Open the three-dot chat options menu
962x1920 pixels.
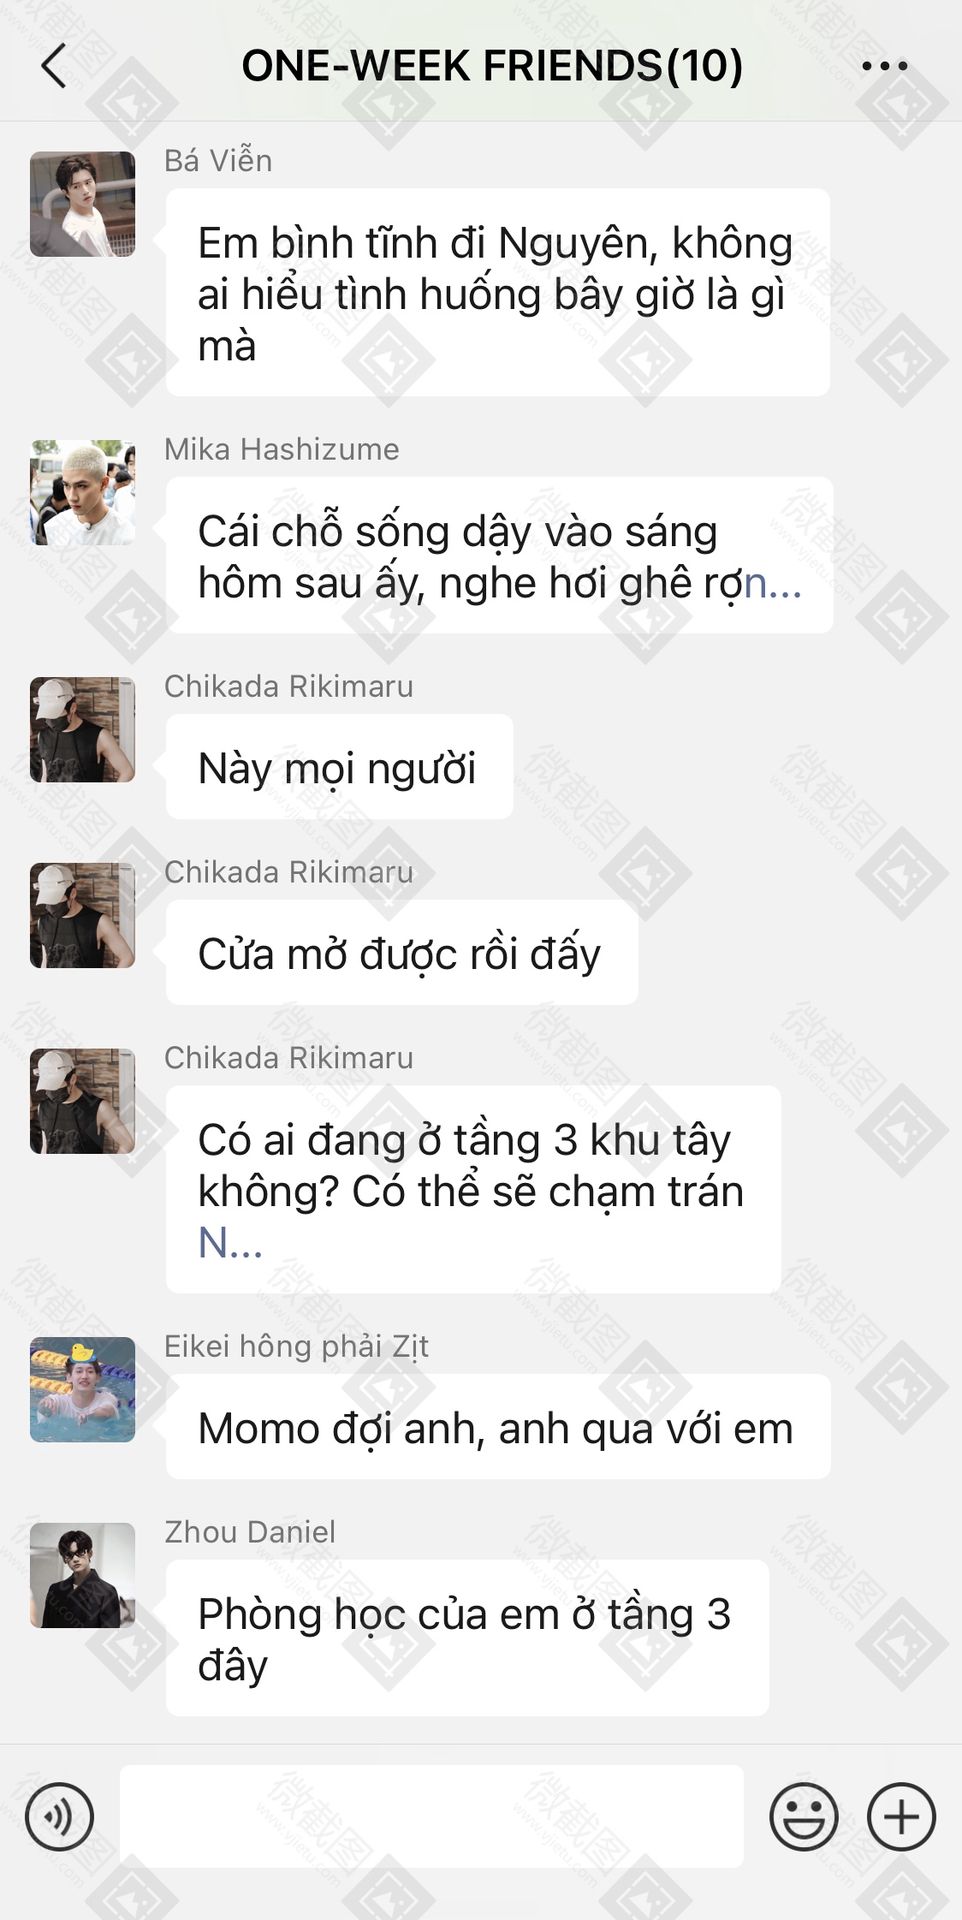(x=885, y=66)
